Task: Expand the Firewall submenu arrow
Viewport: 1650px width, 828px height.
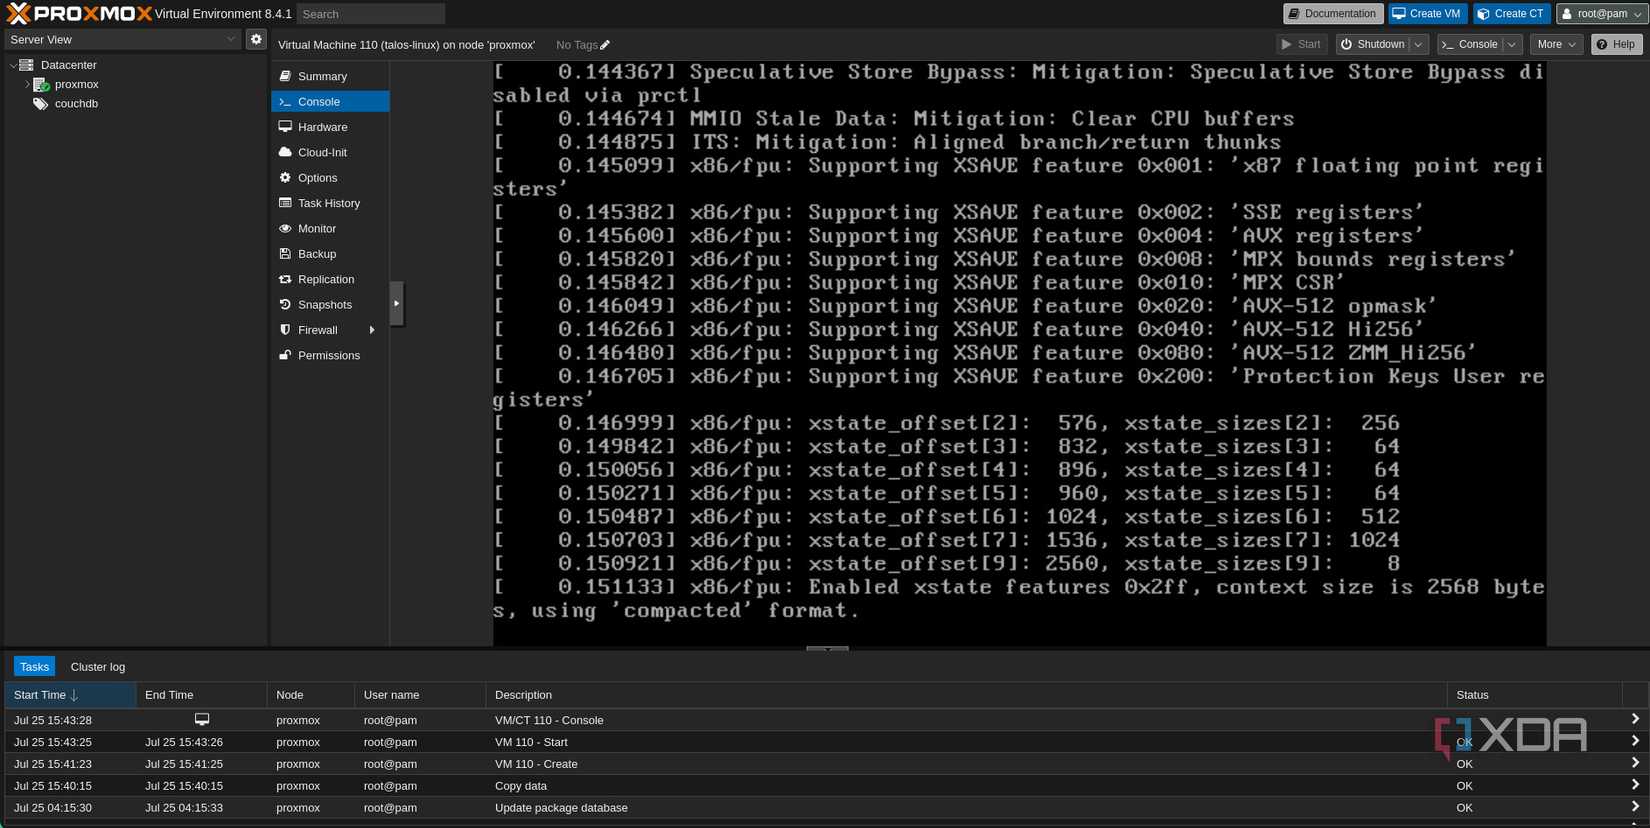Action: [372, 330]
